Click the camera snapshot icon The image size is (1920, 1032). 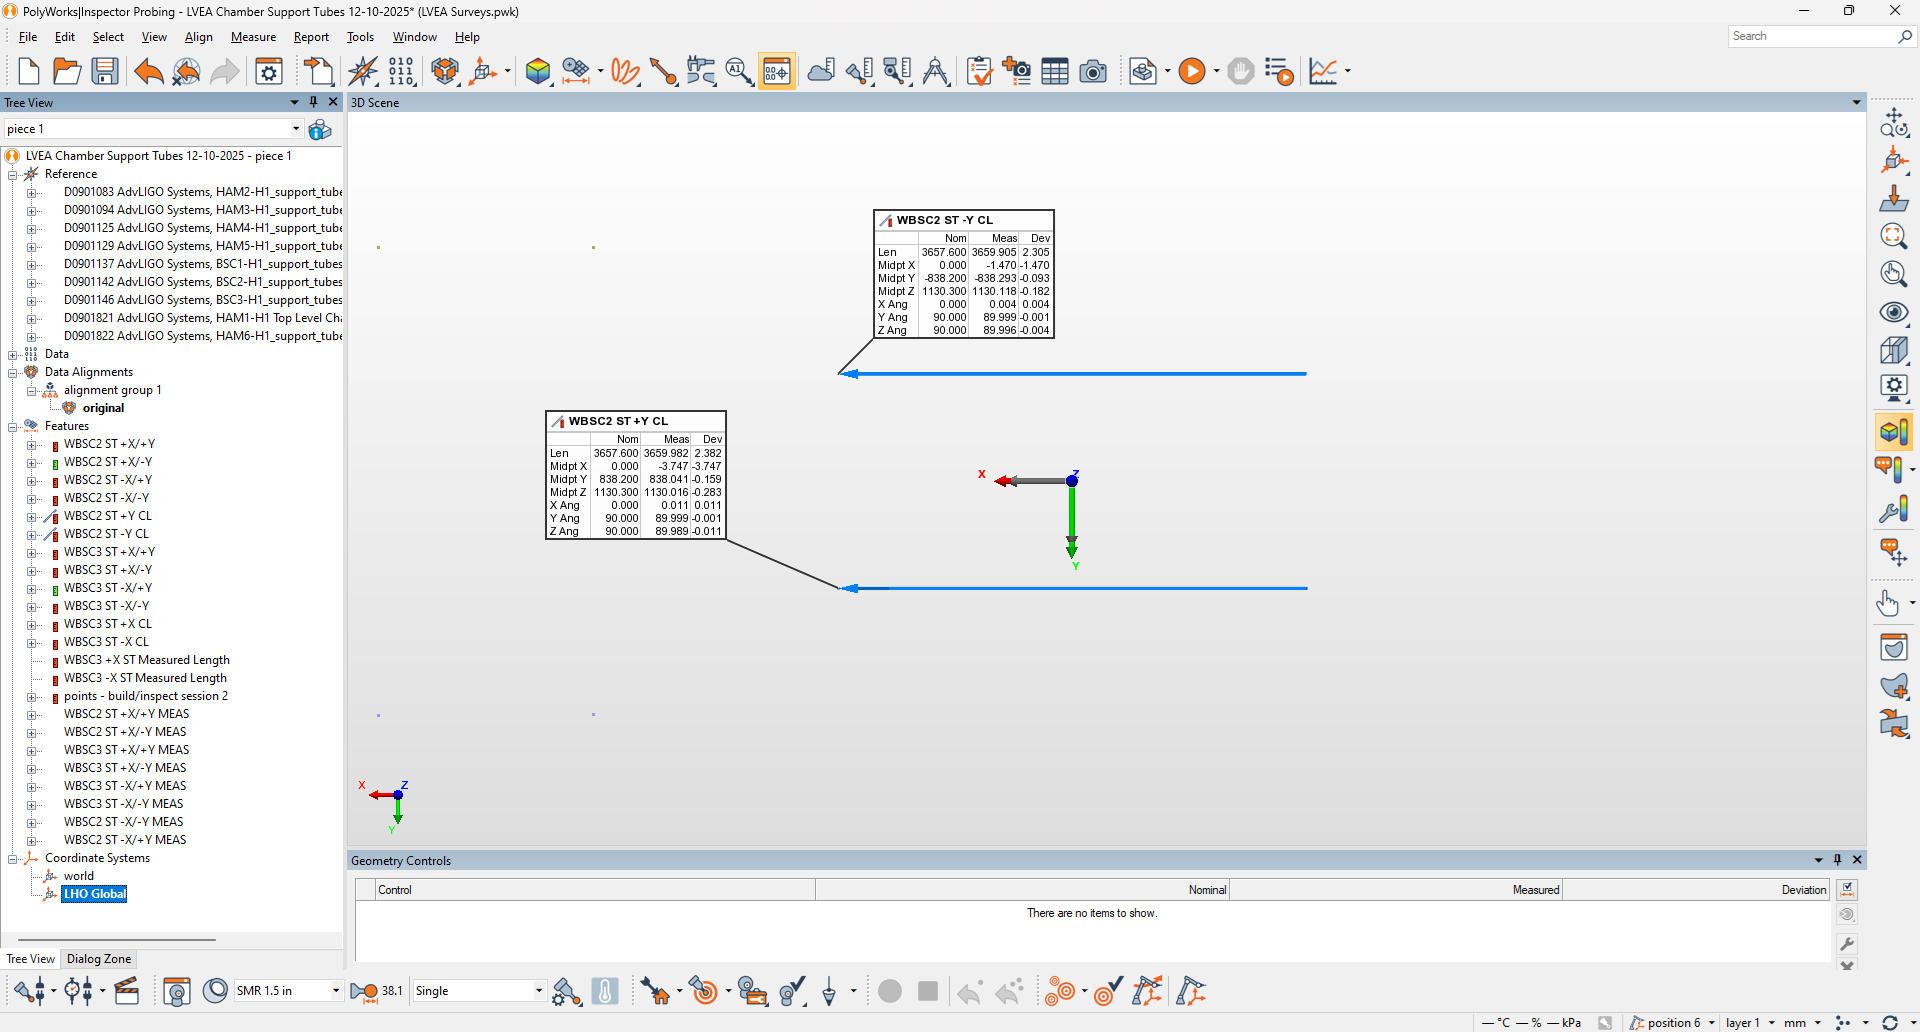tap(1093, 71)
